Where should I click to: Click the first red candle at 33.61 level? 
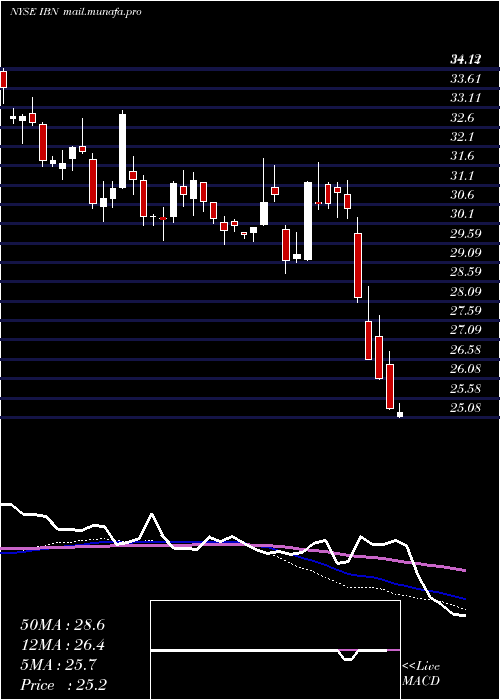click(x=4, y=79)
